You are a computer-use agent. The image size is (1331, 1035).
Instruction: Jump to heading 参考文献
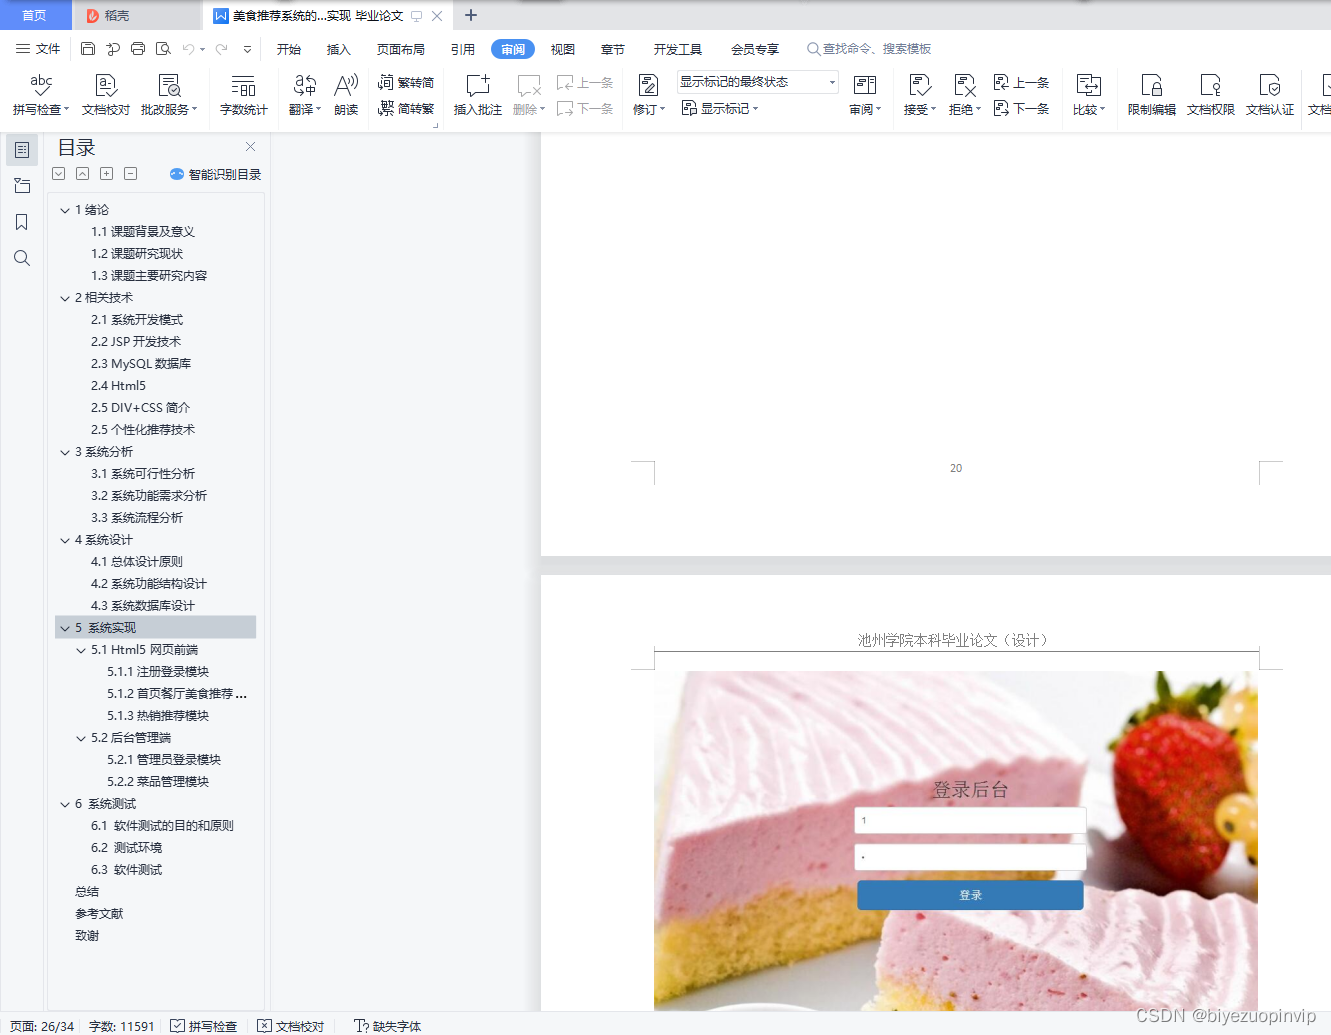99,914
